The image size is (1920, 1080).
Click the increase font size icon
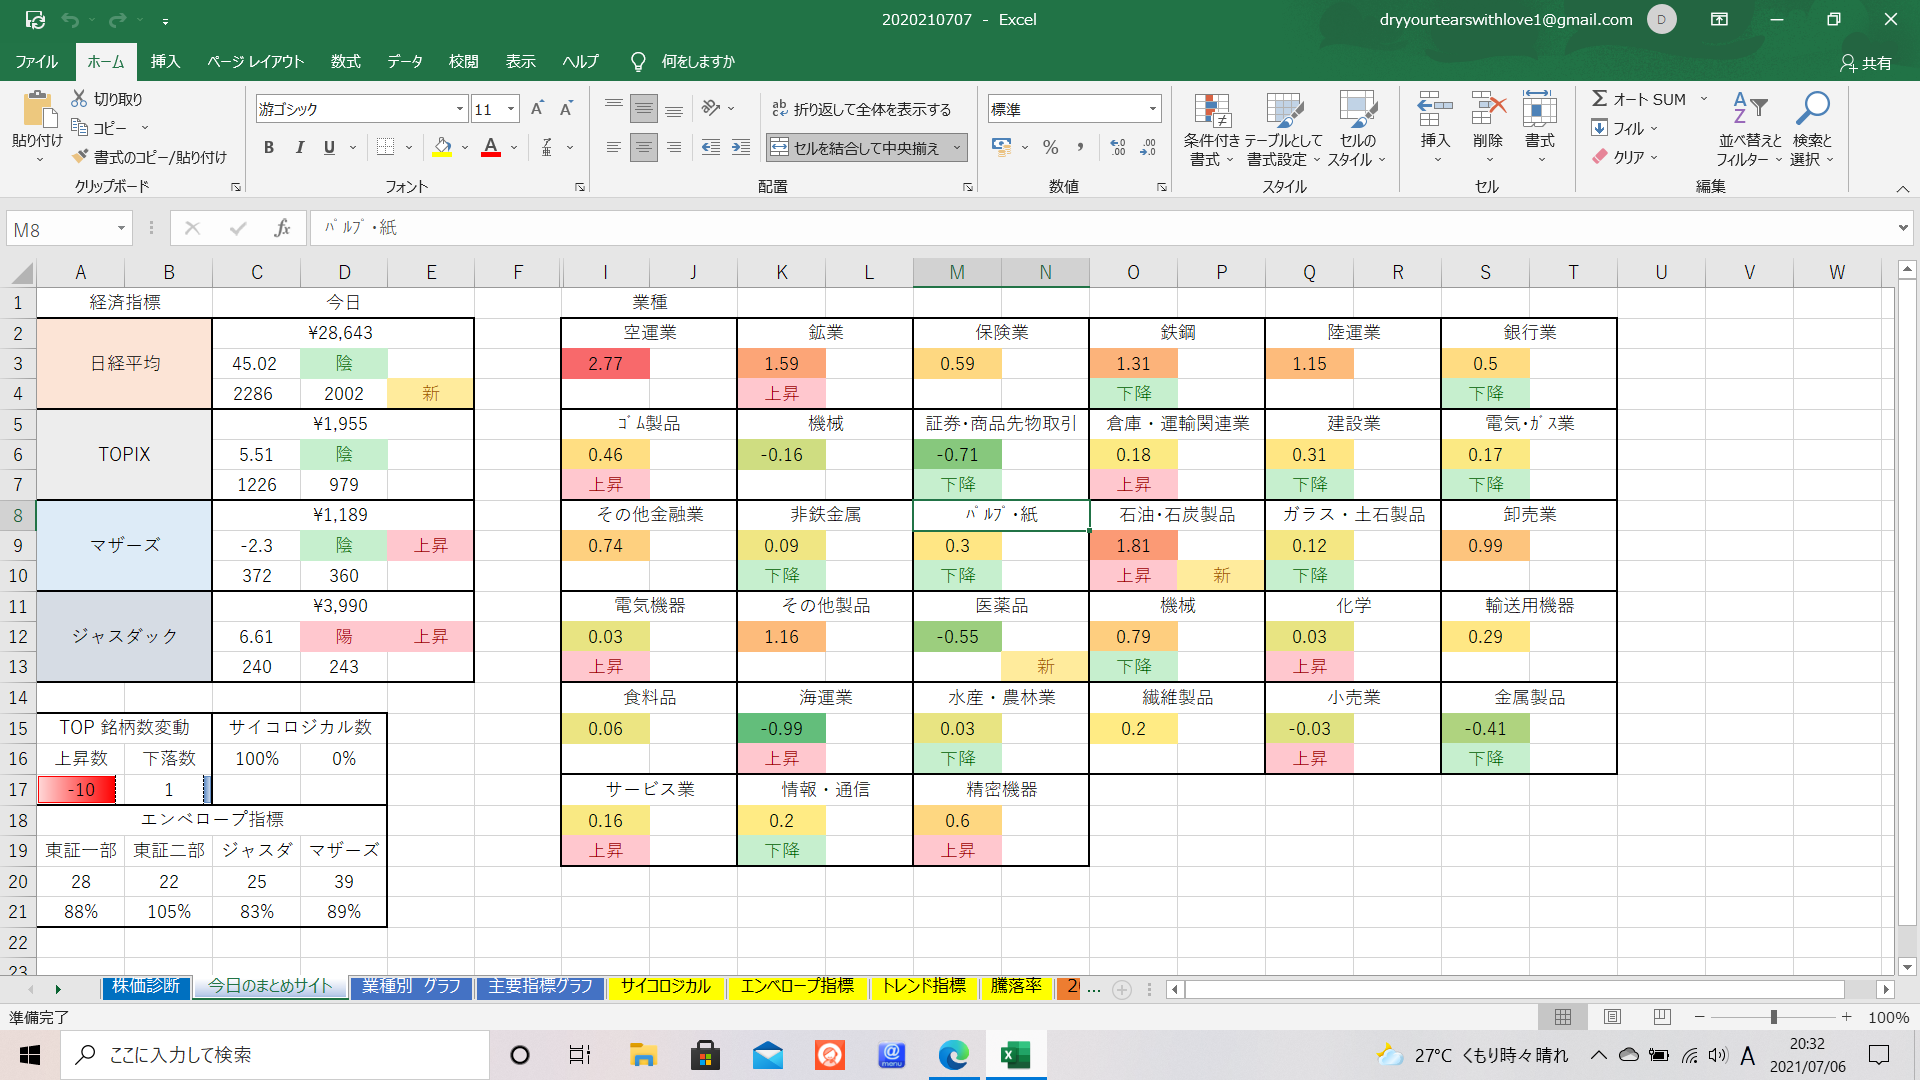click(x=537, y=109)
